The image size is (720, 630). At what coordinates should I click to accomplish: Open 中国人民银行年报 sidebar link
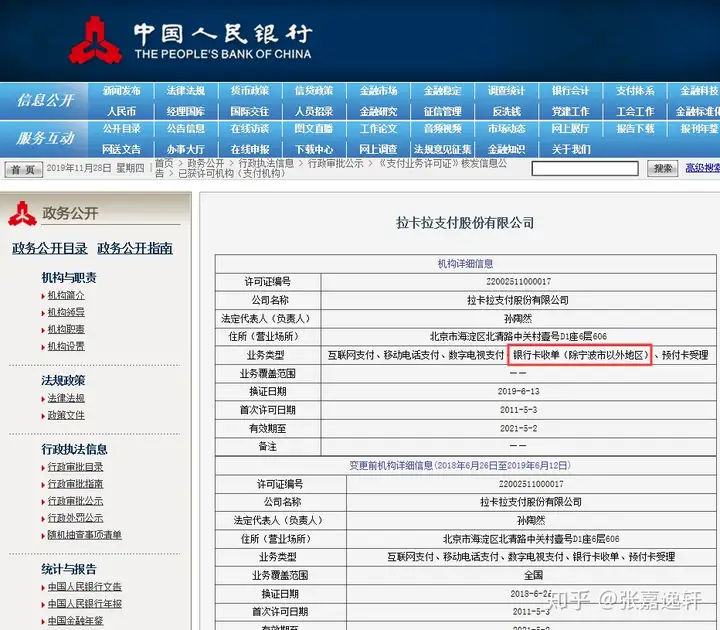(x=84, y=604)
